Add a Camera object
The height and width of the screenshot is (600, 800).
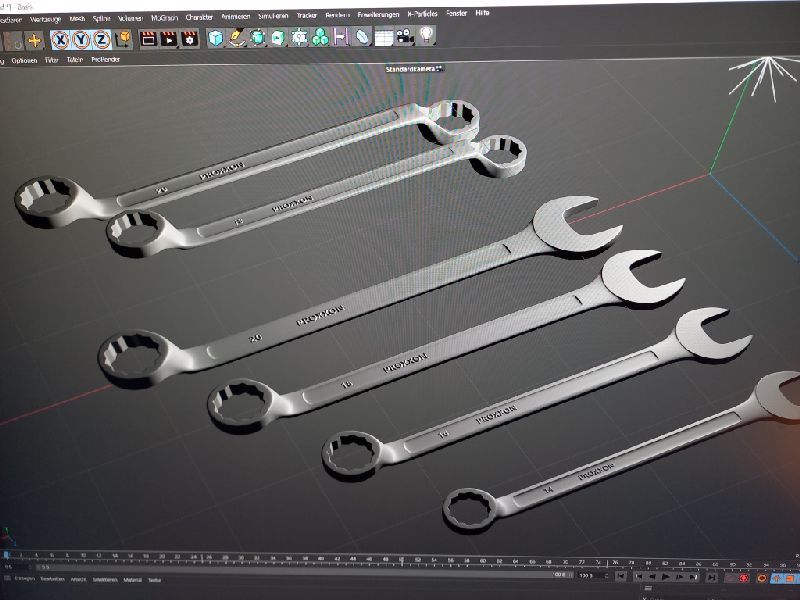point(405,36)
